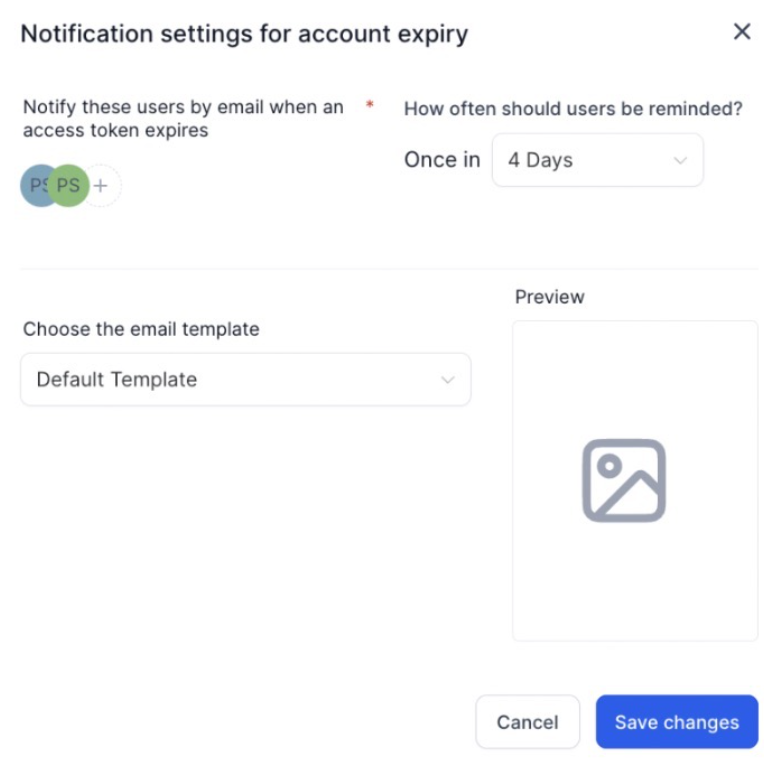
Task: Click the dialog title about account expiry
Action: [244, 33]
